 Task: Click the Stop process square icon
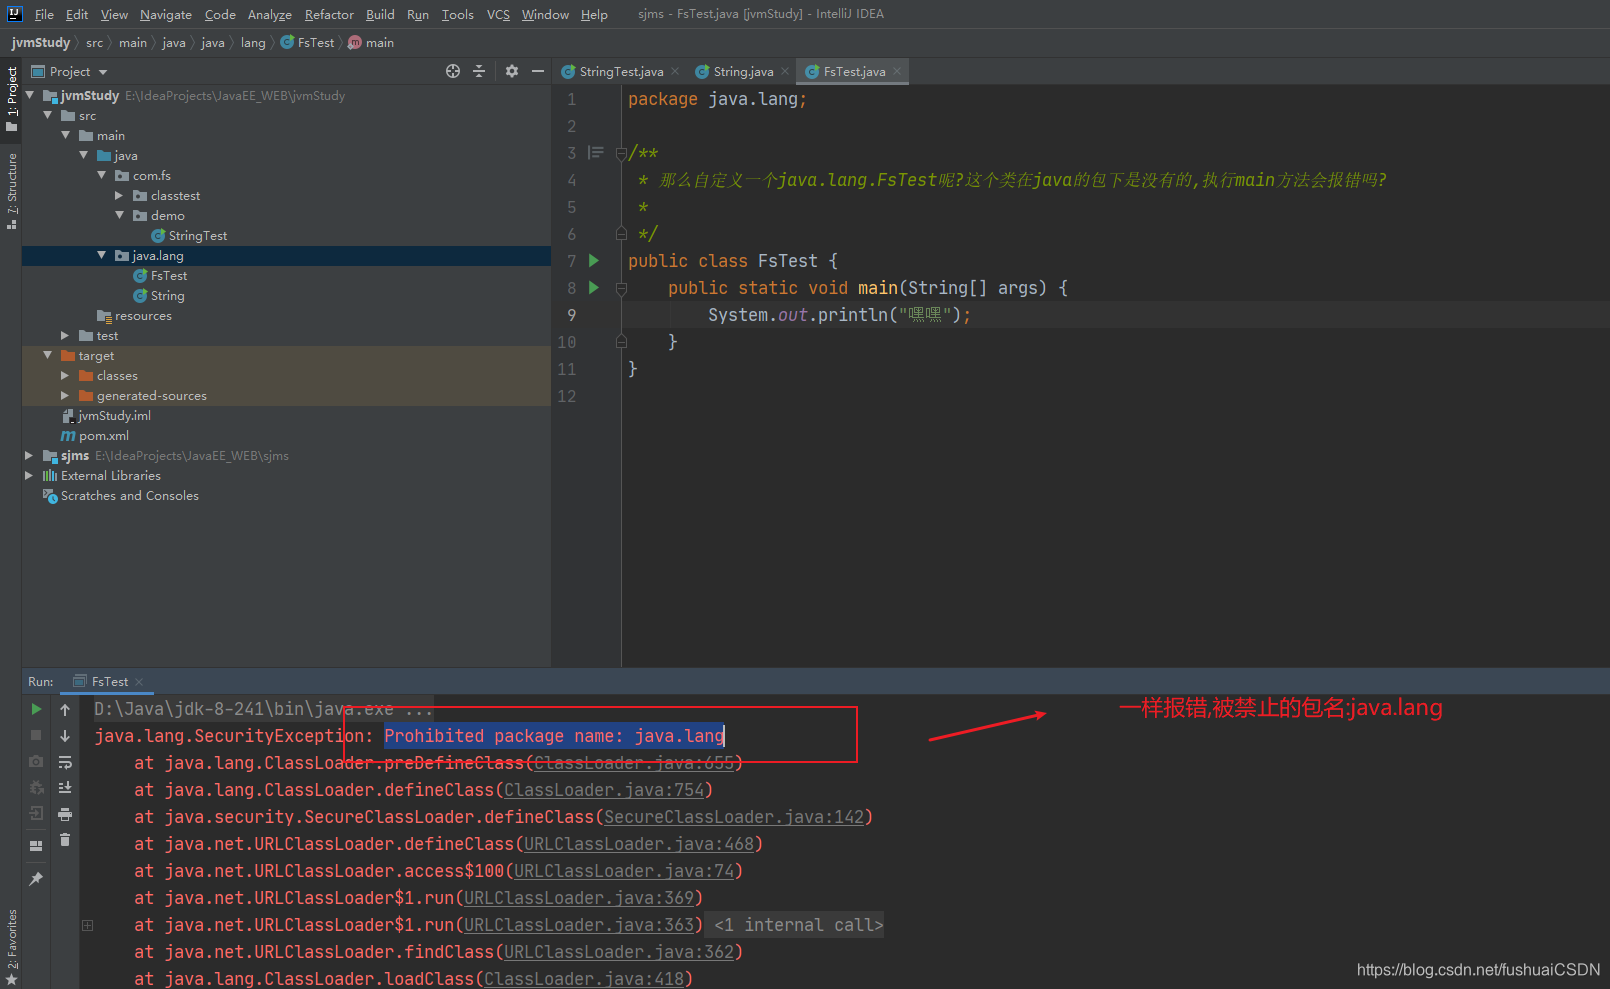click(x=36, y=735)
